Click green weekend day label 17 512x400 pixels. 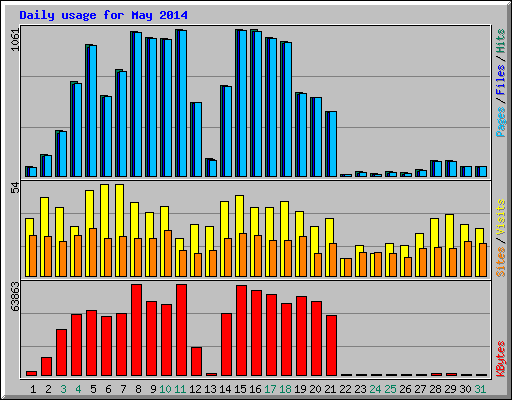tap(270, 389)
